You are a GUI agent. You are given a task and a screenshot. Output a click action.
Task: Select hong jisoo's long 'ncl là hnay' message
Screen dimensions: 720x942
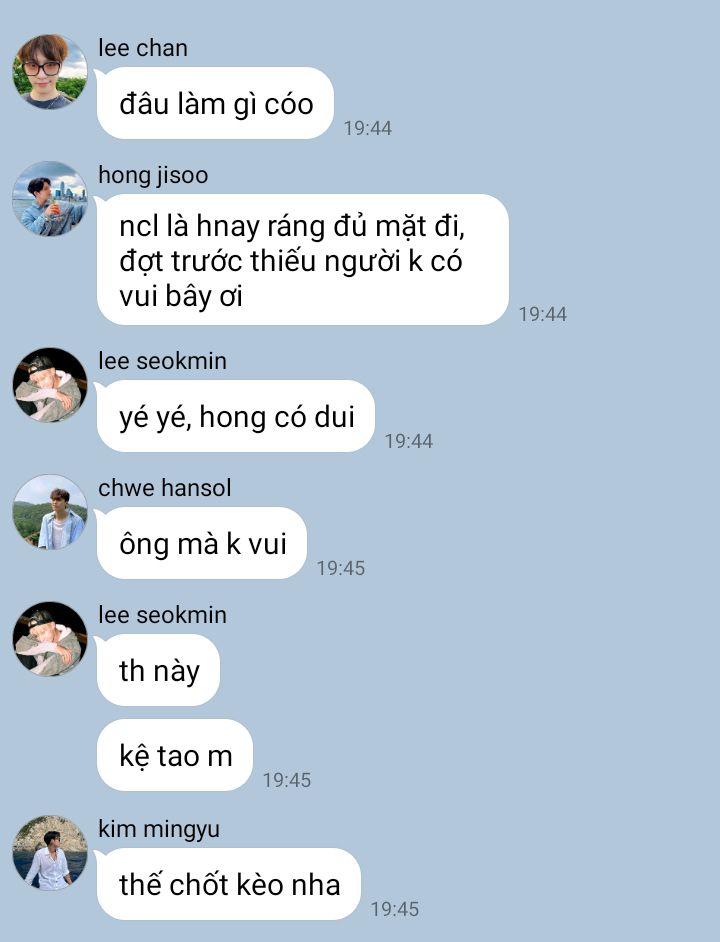click(303, 260)
